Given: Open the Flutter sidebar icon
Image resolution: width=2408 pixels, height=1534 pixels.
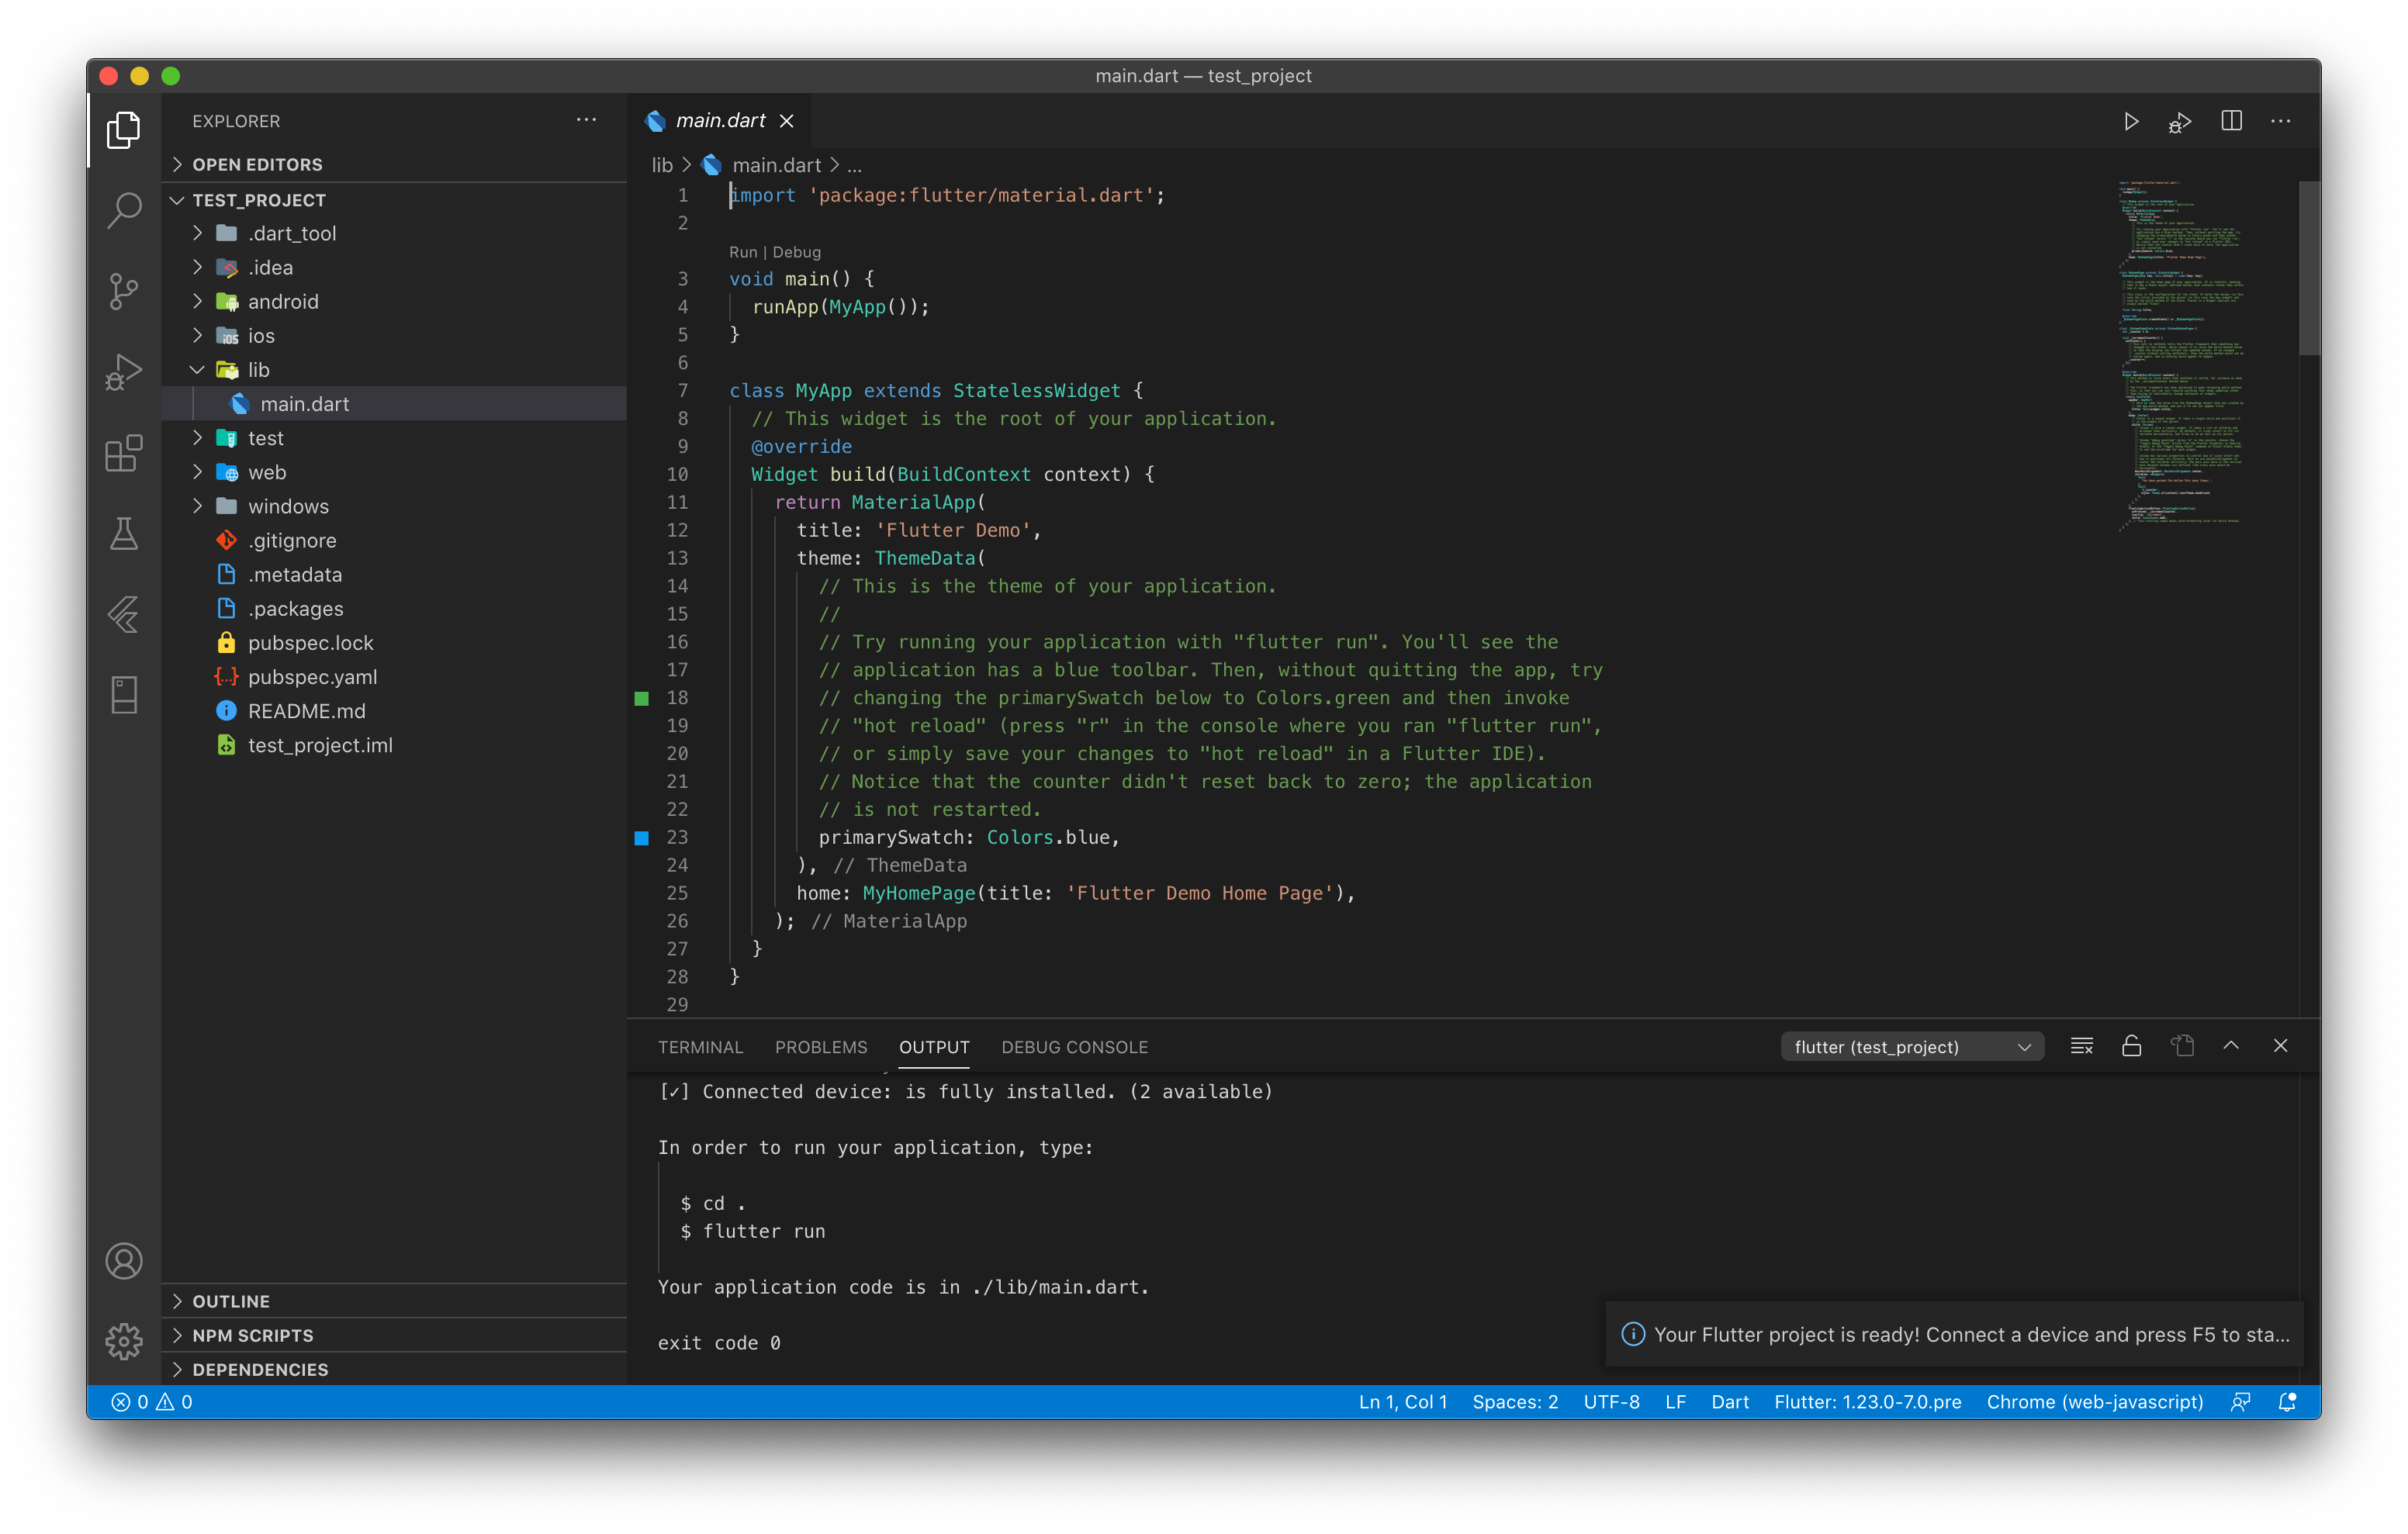Looking at the screenshot, I should (124, 614).
